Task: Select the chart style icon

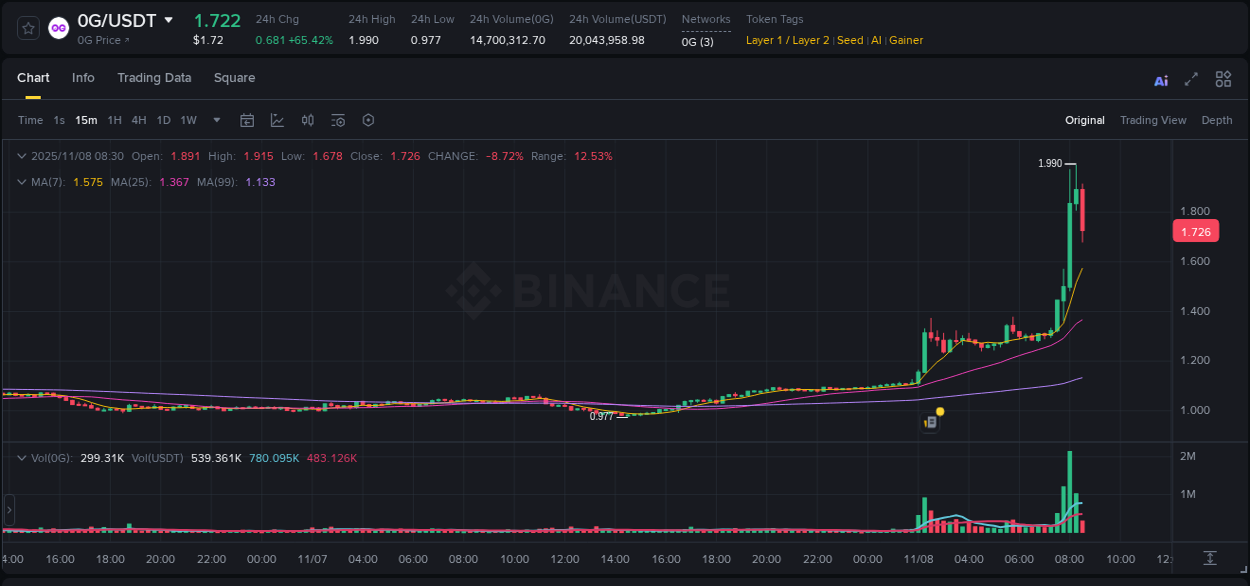Action: tap(277, 120)
